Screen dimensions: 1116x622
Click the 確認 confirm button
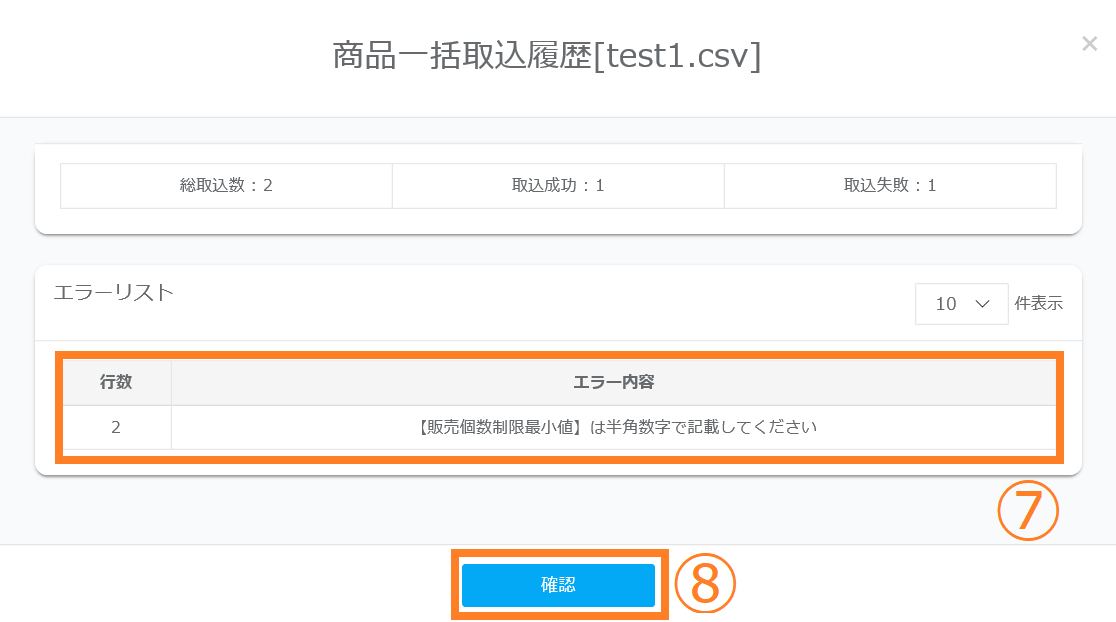coord(558,586)
